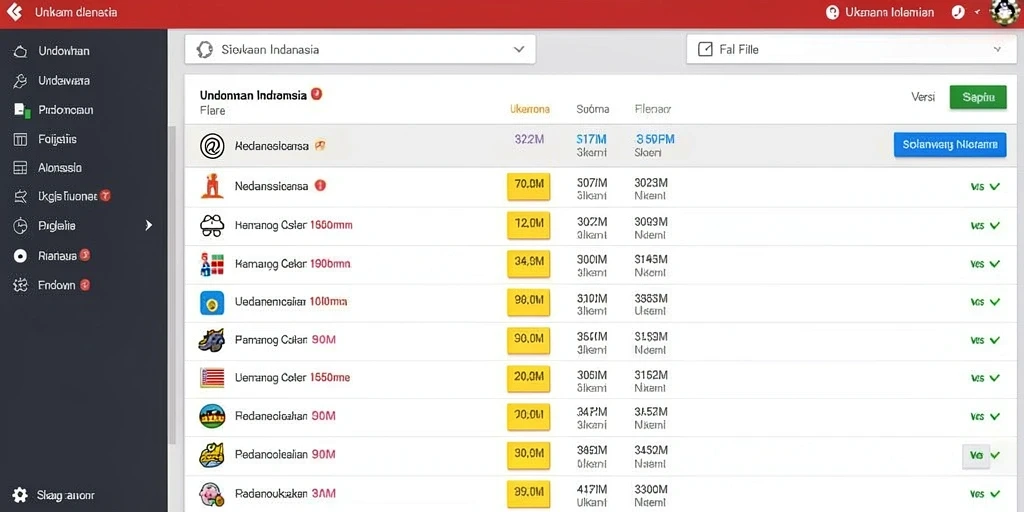1024x512 pixels.
Task: Click the blue Solanweng Nloranra button
Action: click(950, 145)
